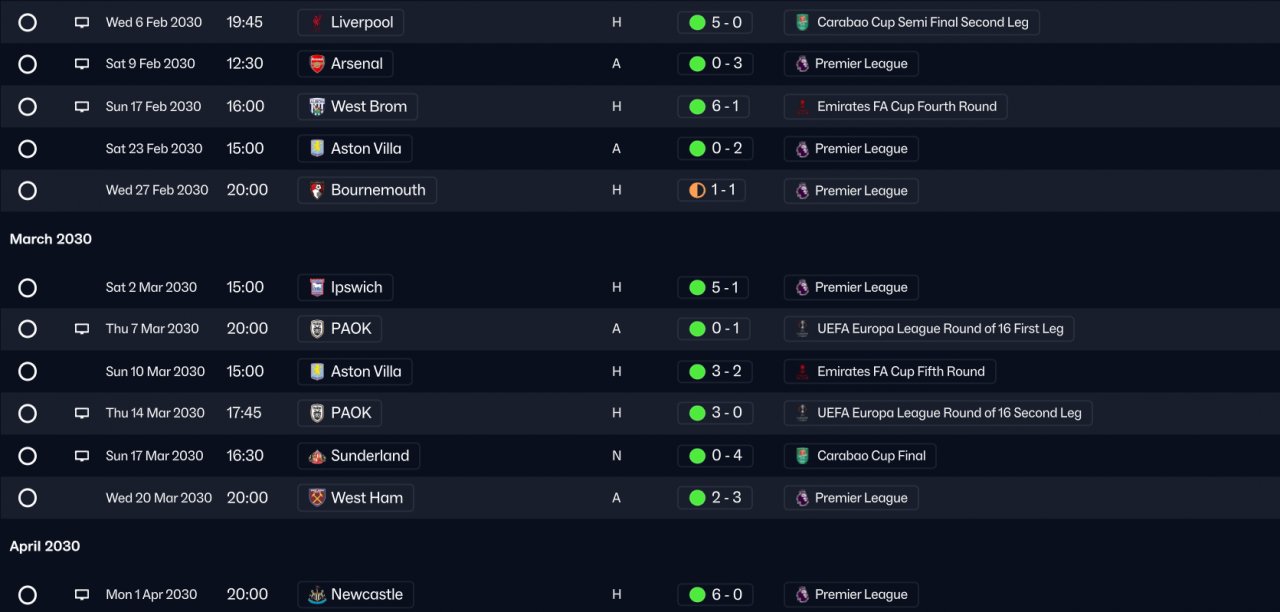This screenshot has height=612, width=1280.
Task: Select the radio circle for Wed 27 Feb match
Action: [x=27, y=191]
